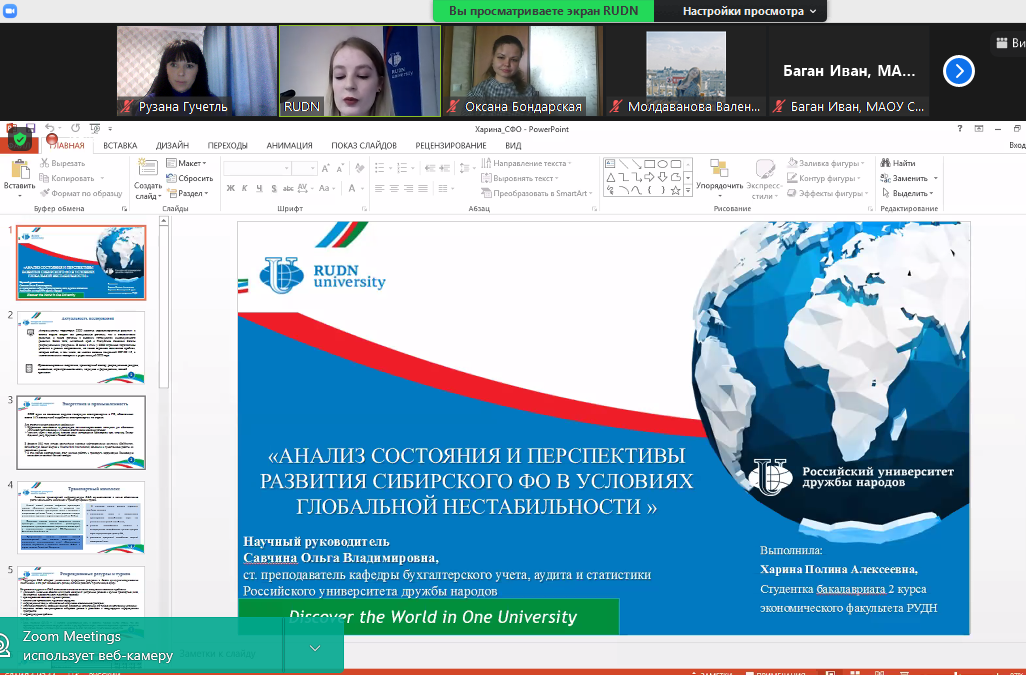
Task: Switch to the Рецензирование (Review) ribbon tab
Action: pos(451,145)
